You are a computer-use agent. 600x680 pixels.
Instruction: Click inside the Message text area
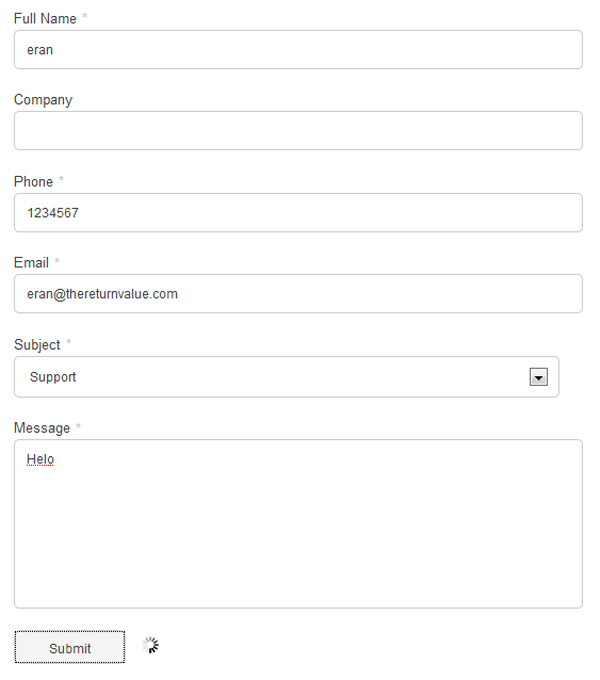click(298, 524)
